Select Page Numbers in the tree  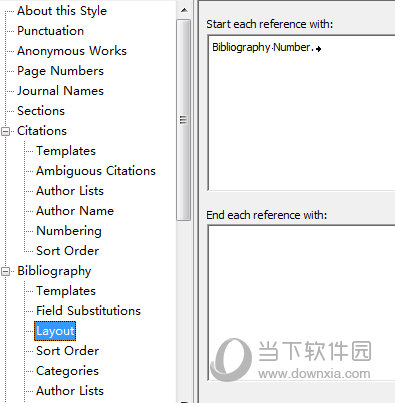coord(60,71)
